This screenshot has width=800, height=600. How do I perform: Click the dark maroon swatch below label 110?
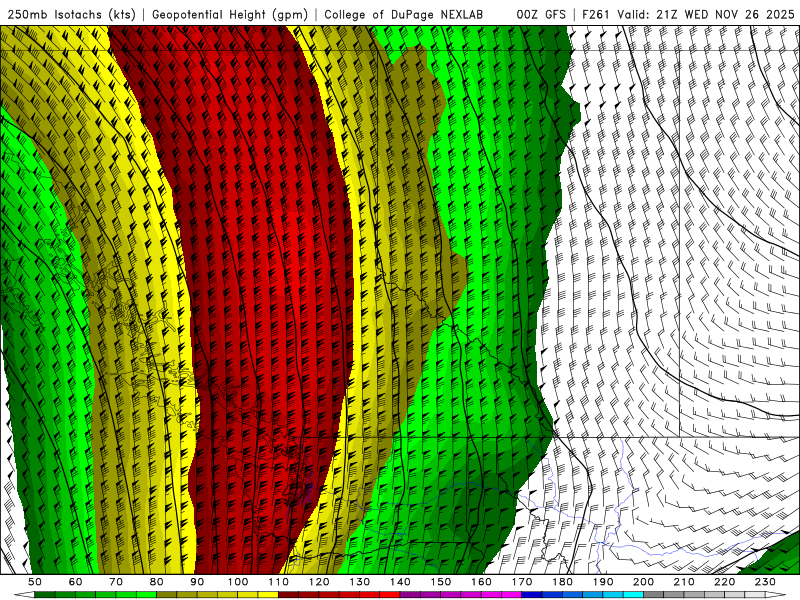289,595
